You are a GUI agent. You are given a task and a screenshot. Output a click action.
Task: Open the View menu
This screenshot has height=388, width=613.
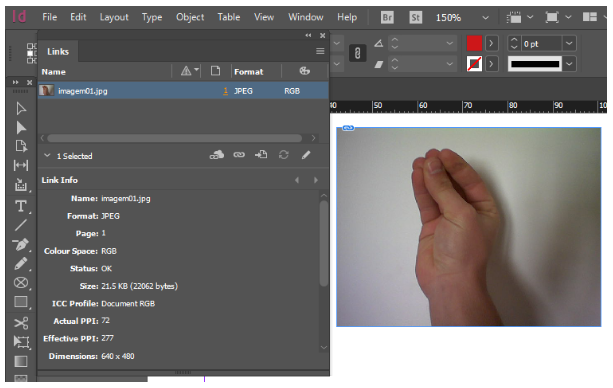click(264, 17)
